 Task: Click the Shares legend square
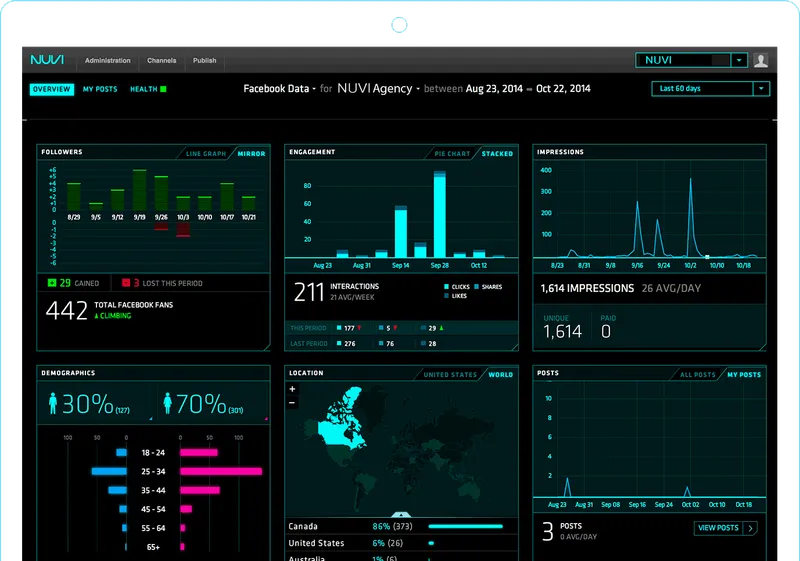[477, 287]
